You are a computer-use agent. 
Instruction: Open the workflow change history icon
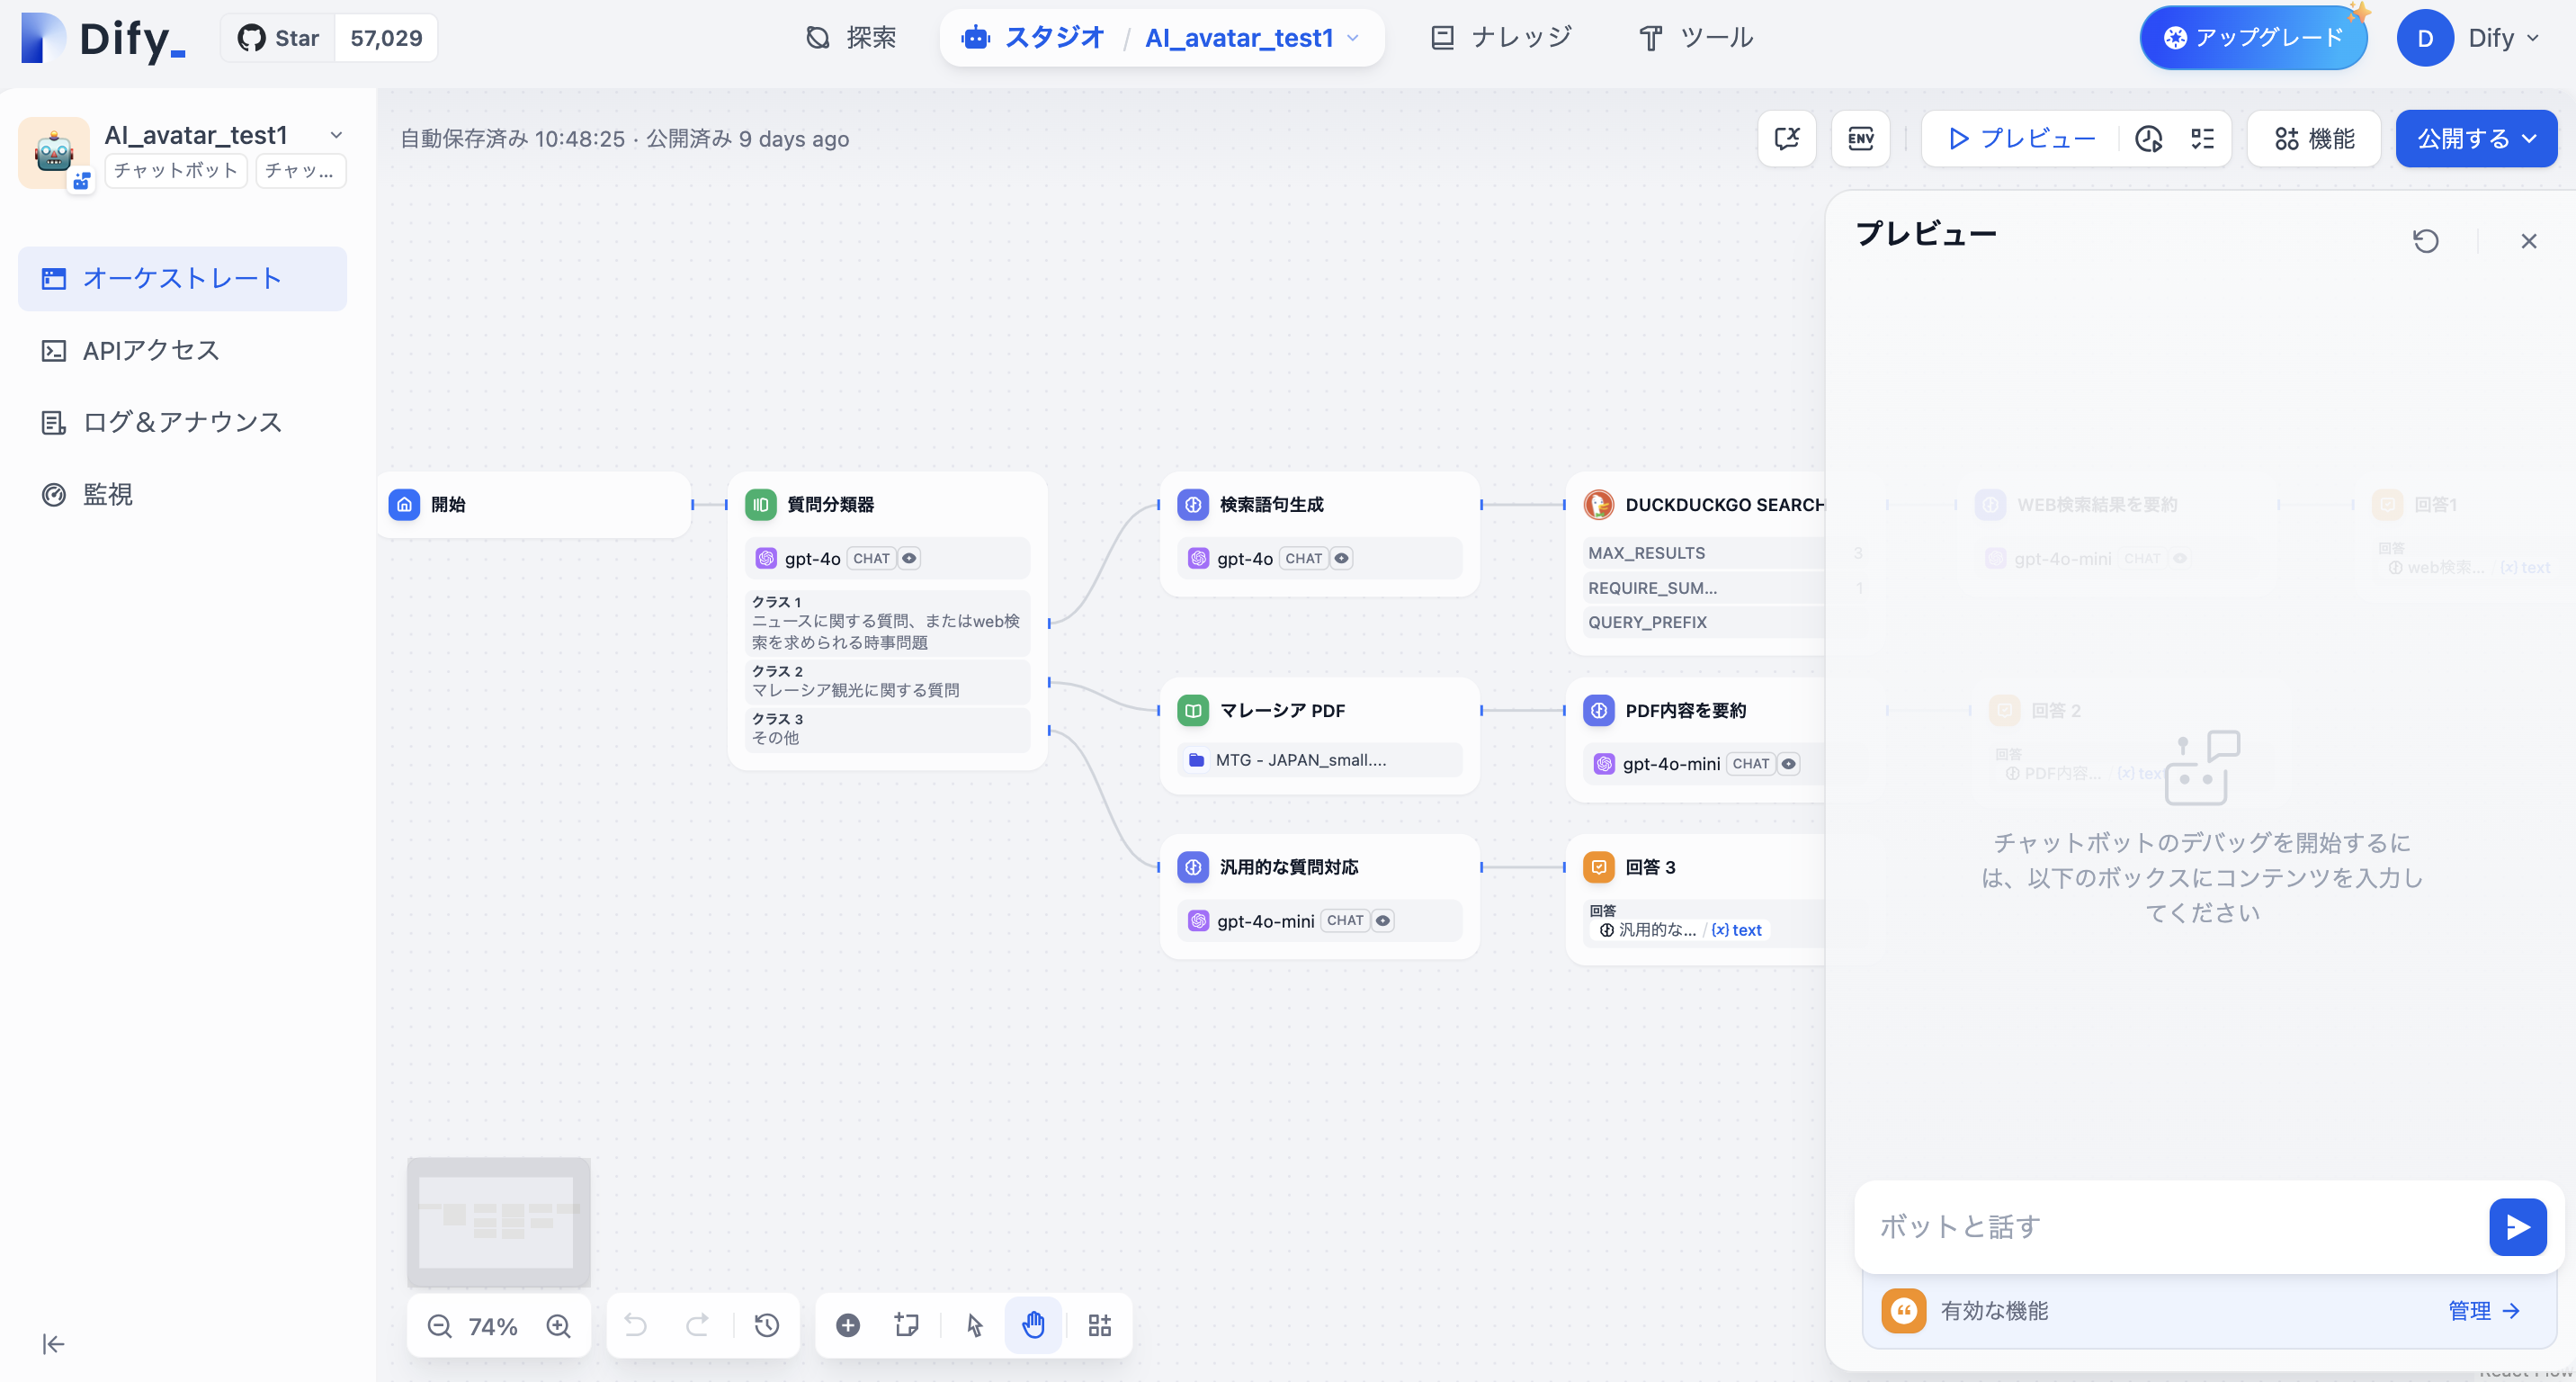[x=767, y=1325]
